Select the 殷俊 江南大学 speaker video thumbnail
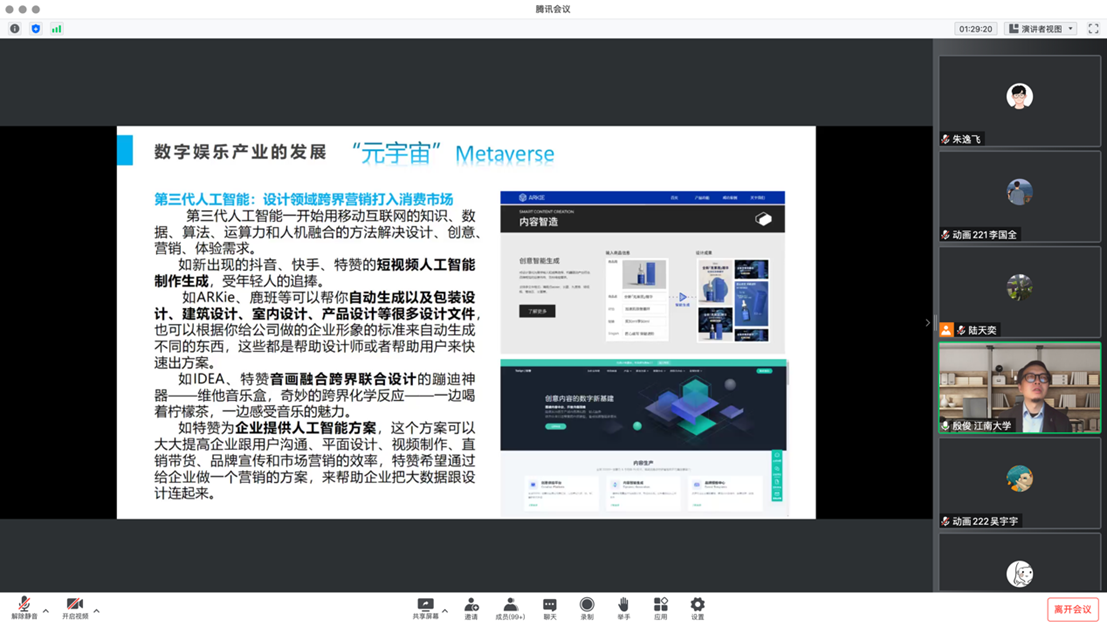 point(1019,388)
